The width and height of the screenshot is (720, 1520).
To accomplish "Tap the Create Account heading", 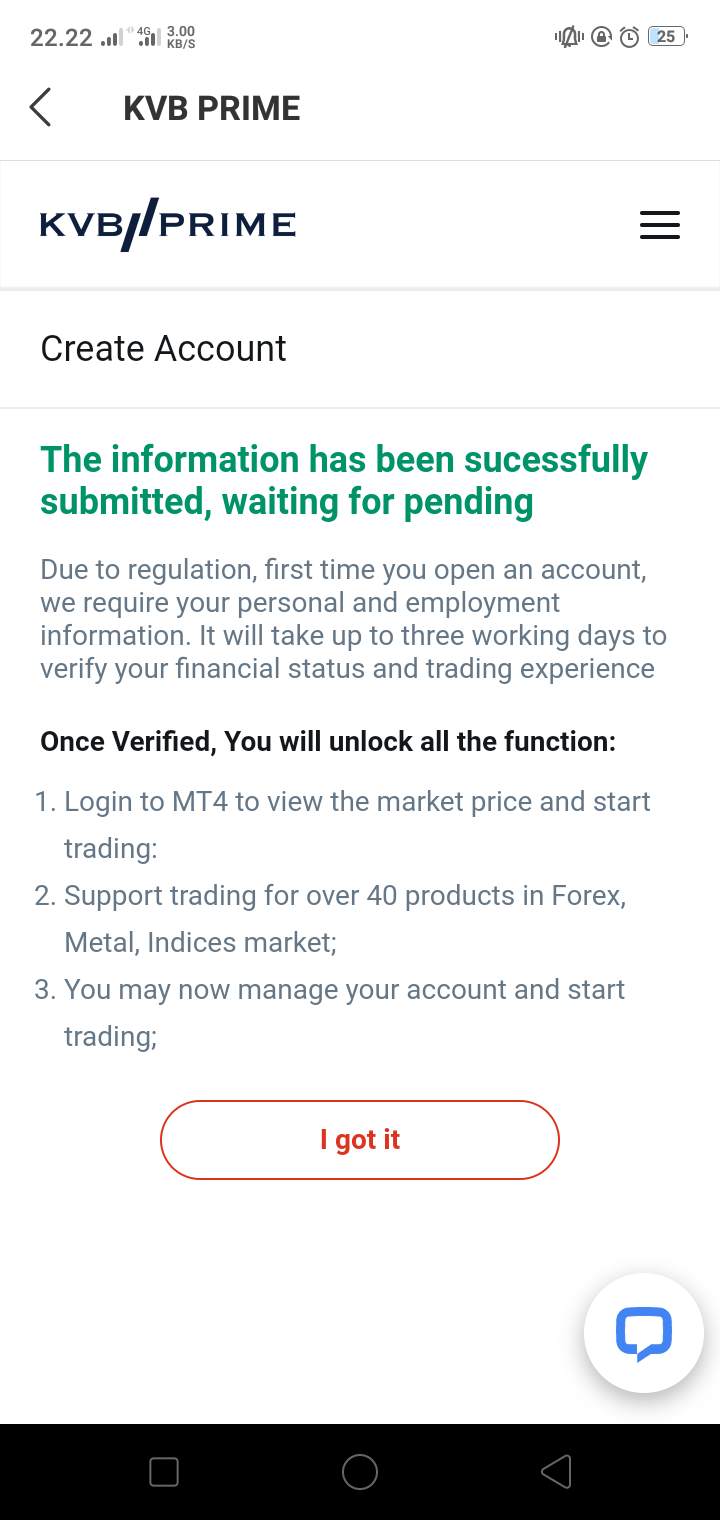I will [x=163, y=348].
